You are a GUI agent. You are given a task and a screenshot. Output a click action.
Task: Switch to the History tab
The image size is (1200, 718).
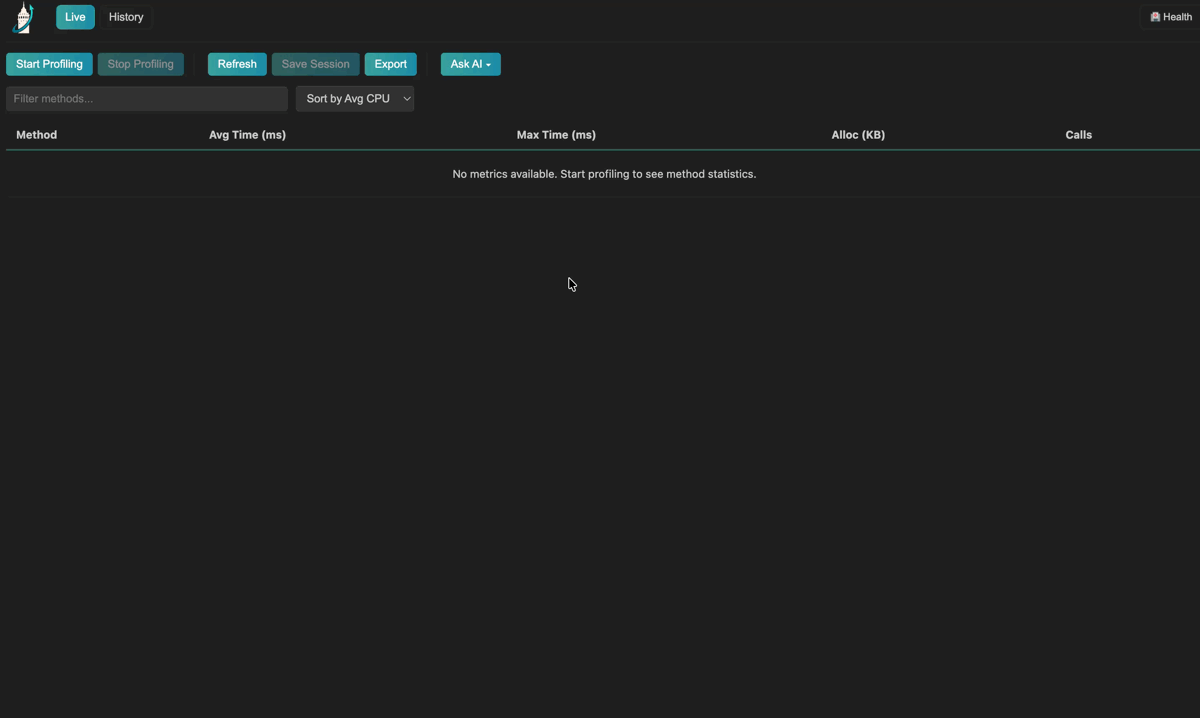(x=125, y=16)
